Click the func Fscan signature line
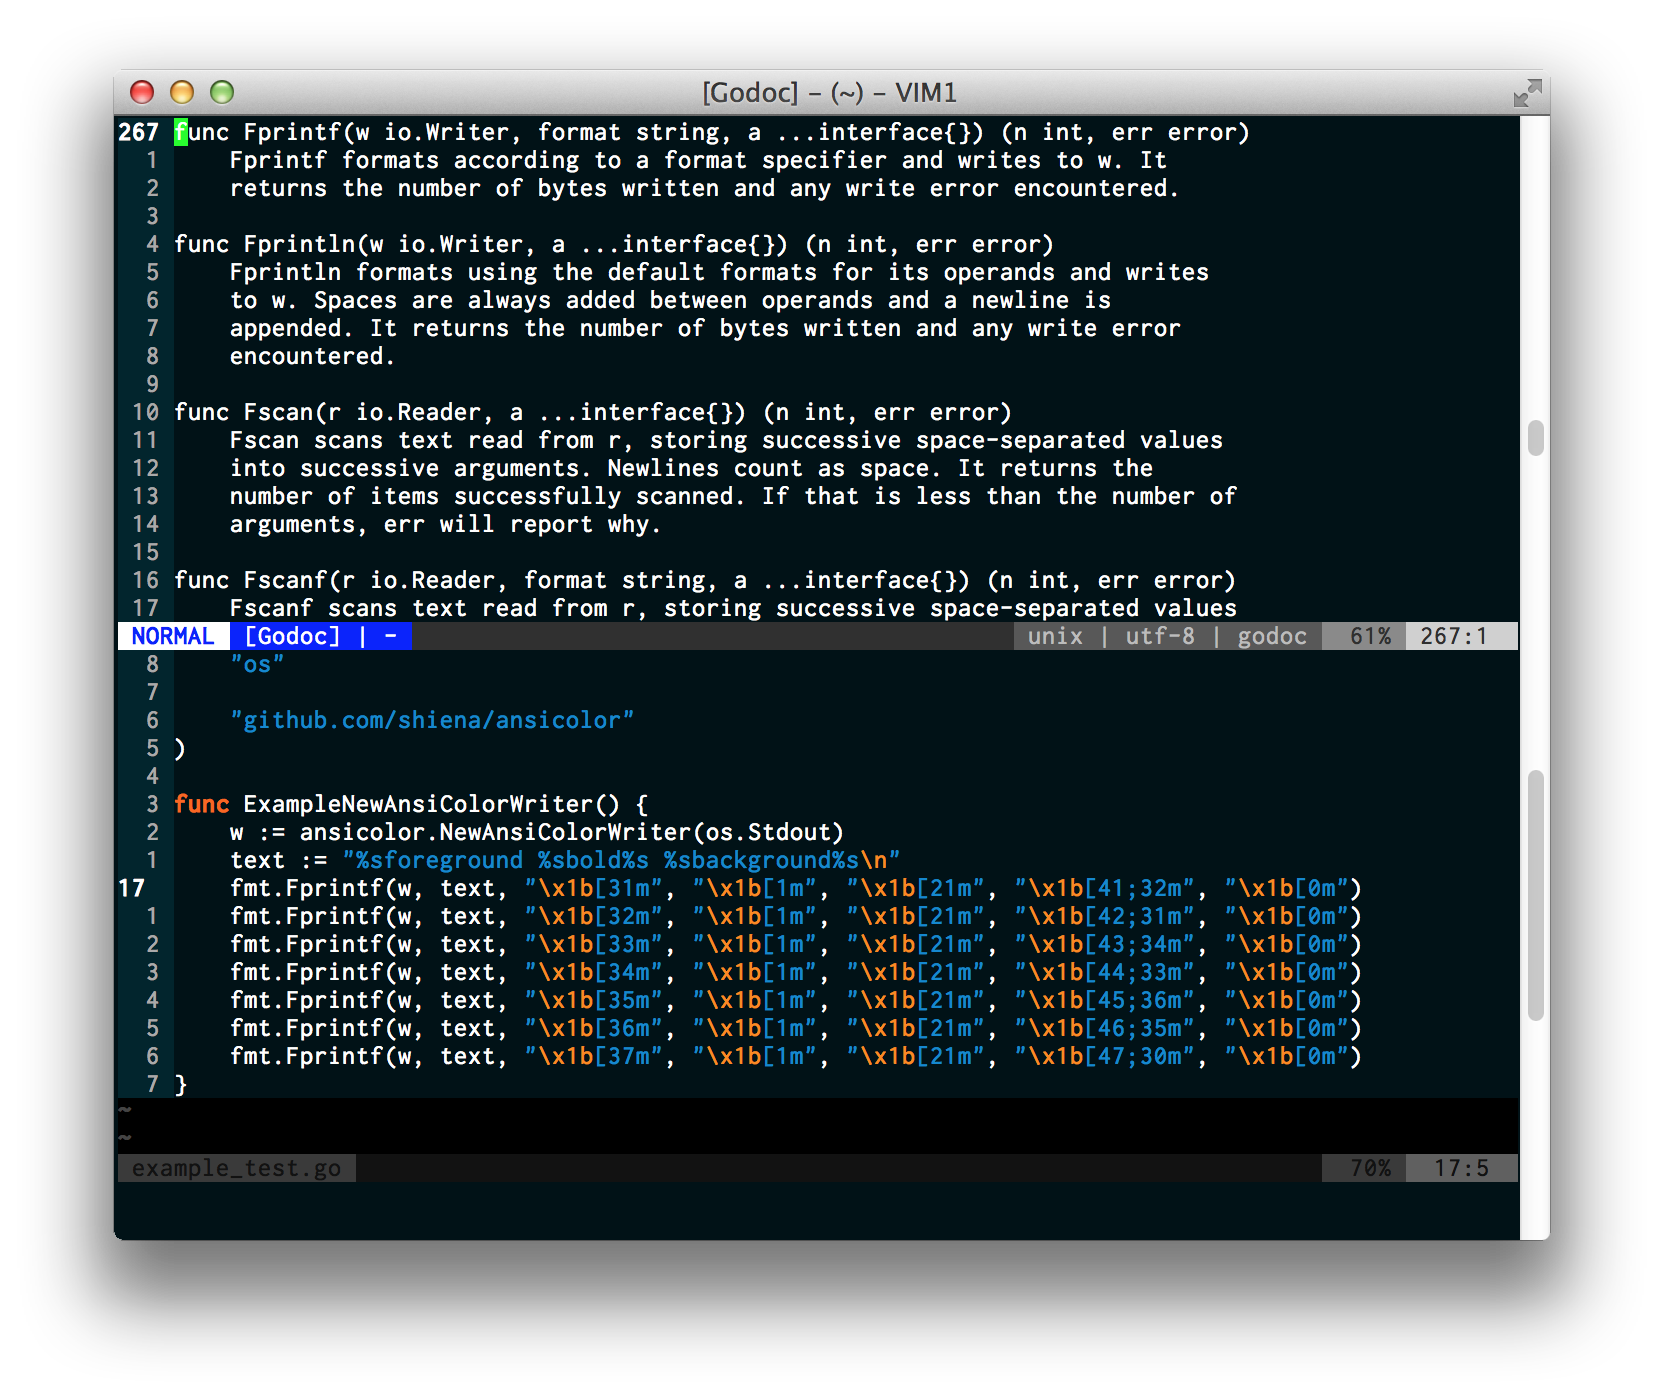1664x1398 pixels. click(593, 412)
